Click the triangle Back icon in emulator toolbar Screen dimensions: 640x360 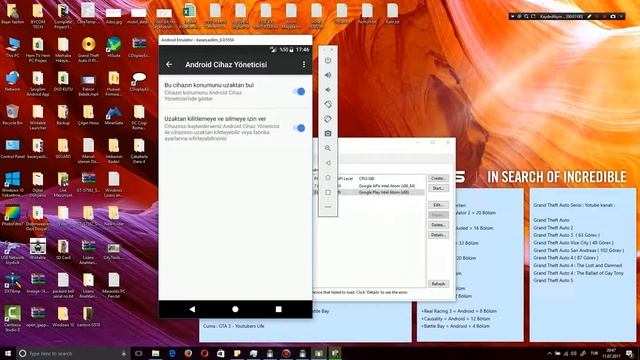click(328, 163)
